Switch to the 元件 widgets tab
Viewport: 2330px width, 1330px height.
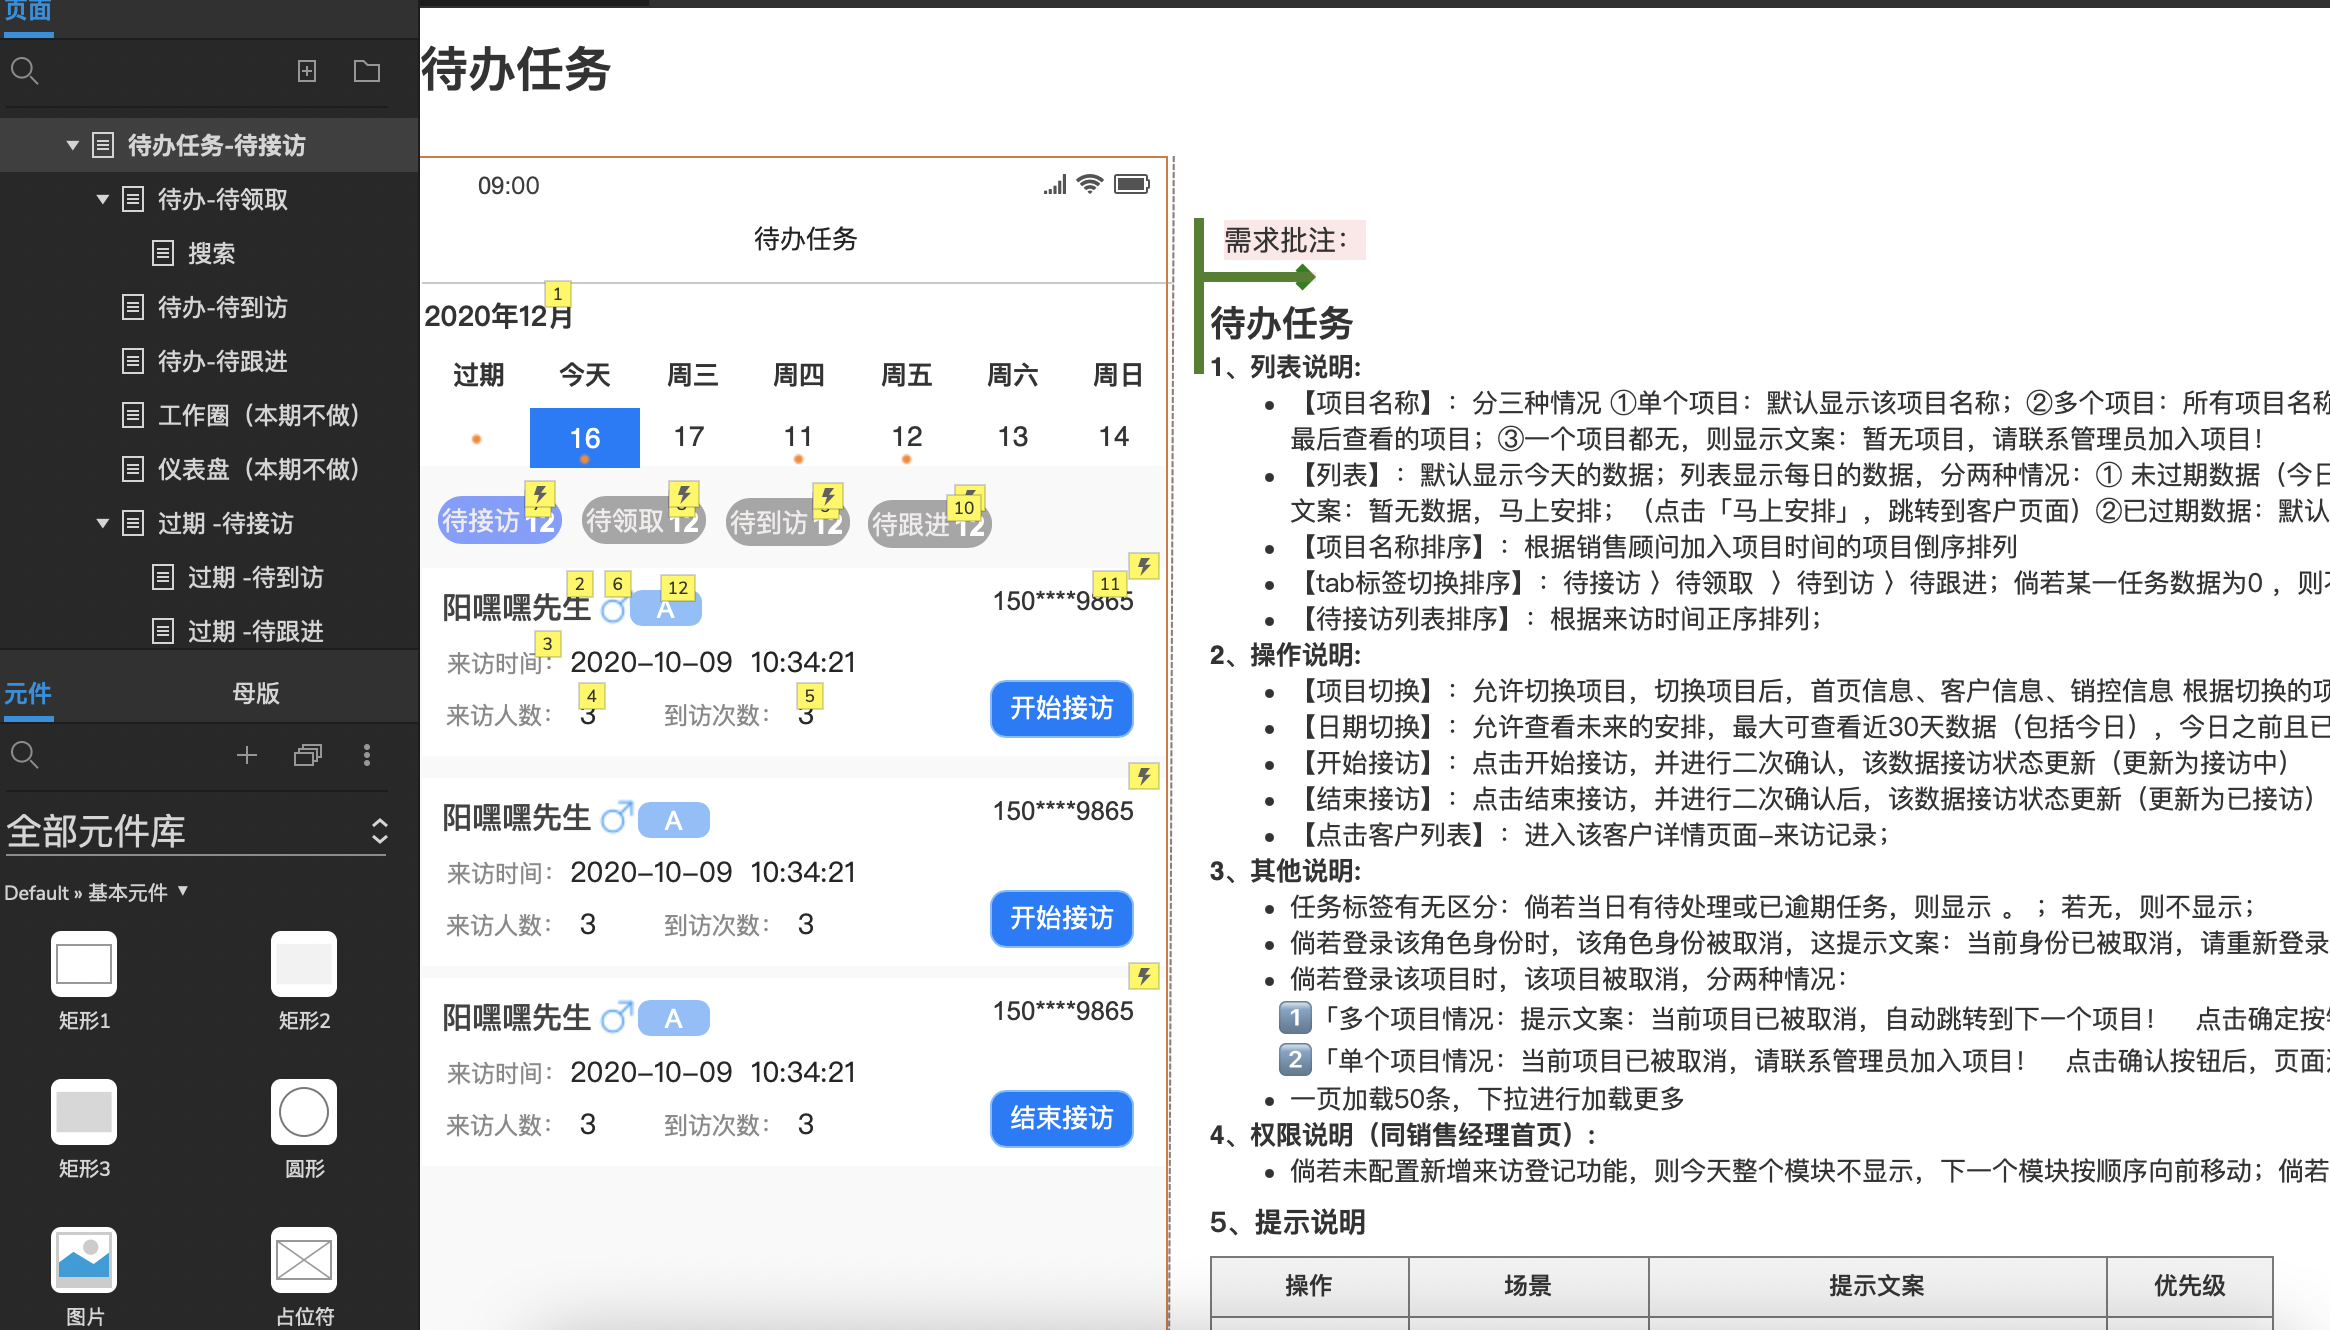tap(28, 693)
